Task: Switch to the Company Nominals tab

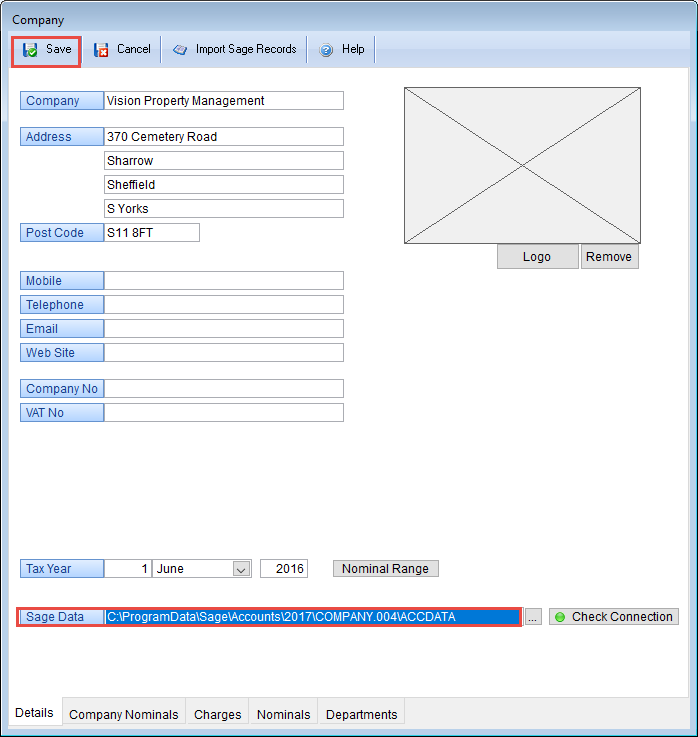Action: [x=124, y=714]
